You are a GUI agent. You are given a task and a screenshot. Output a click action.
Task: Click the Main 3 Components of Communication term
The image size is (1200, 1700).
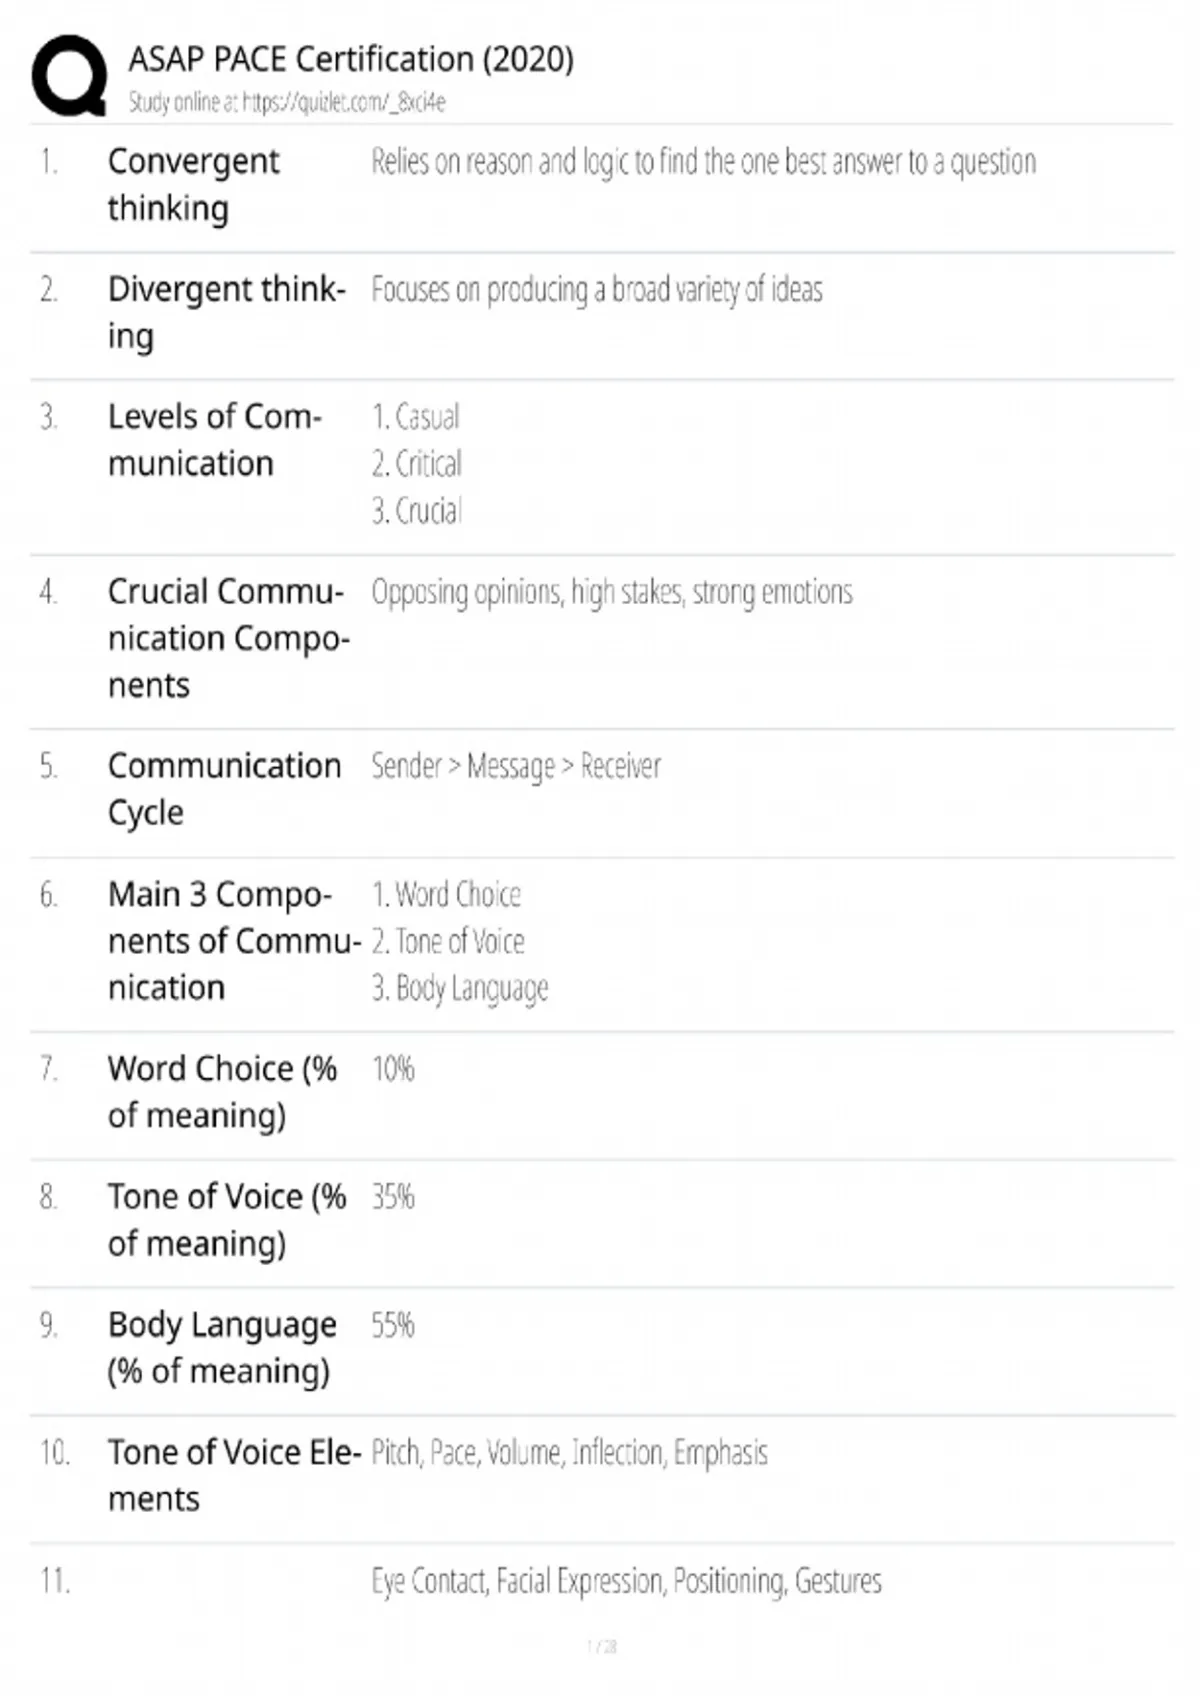click(233, 941)
